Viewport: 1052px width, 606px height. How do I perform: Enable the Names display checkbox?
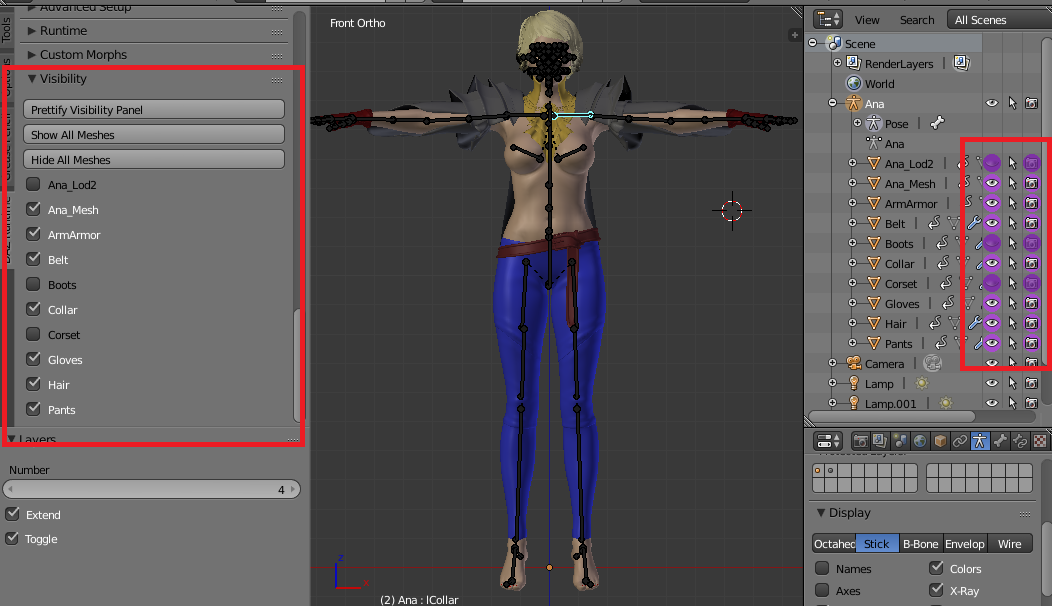(x=822, y=568)
